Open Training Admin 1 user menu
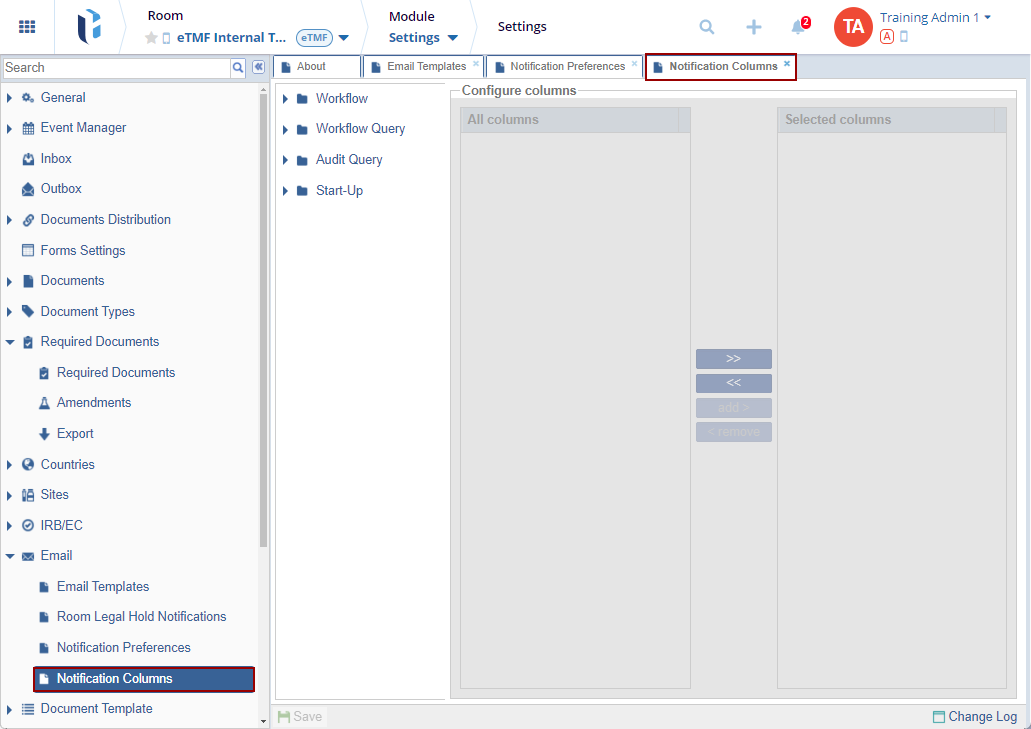1031x729 pixels. (x=935, y=18)
